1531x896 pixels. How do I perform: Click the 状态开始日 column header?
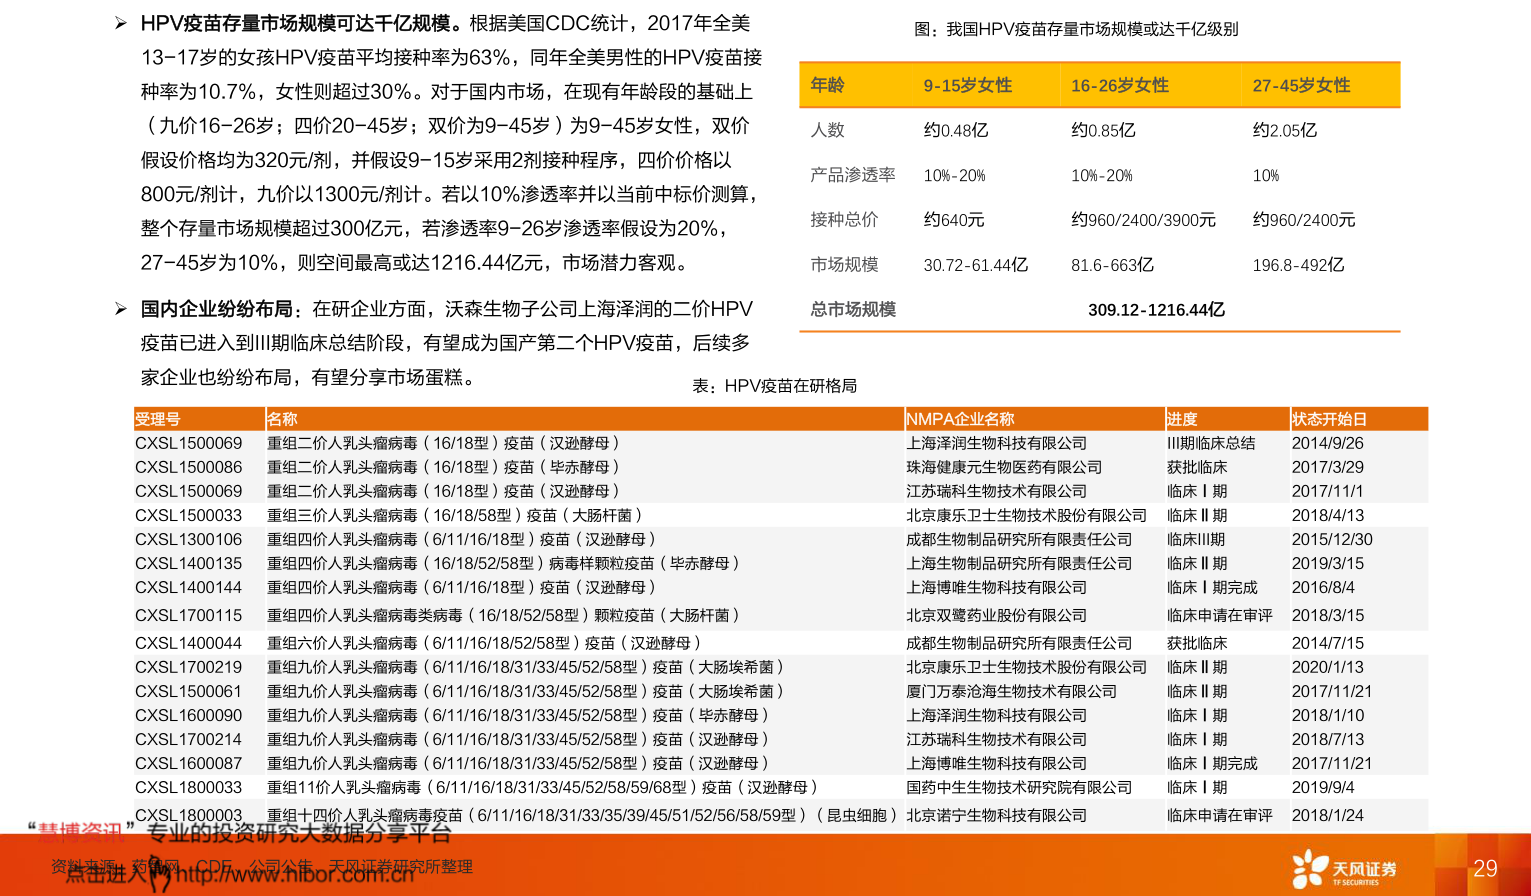point(1329,419)
